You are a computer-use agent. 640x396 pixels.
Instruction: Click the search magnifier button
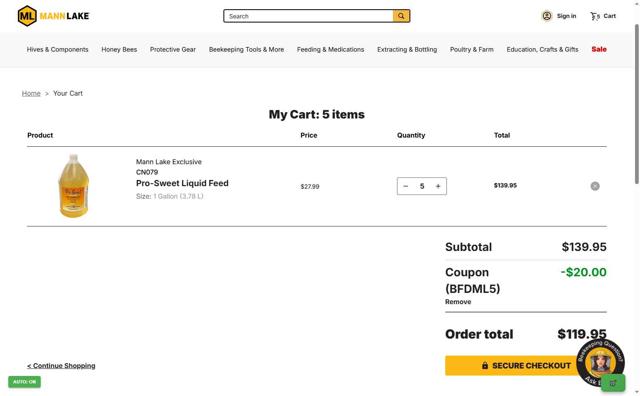tap(401, 16)
